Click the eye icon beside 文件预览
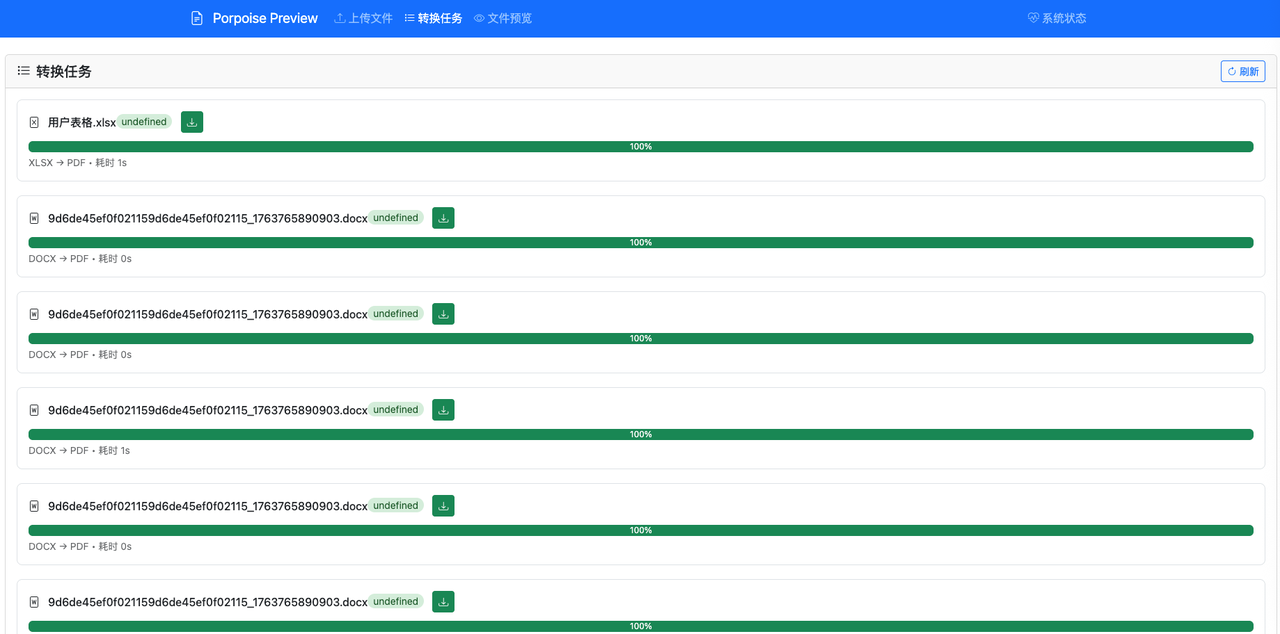1280x634 pixels. 480,18
